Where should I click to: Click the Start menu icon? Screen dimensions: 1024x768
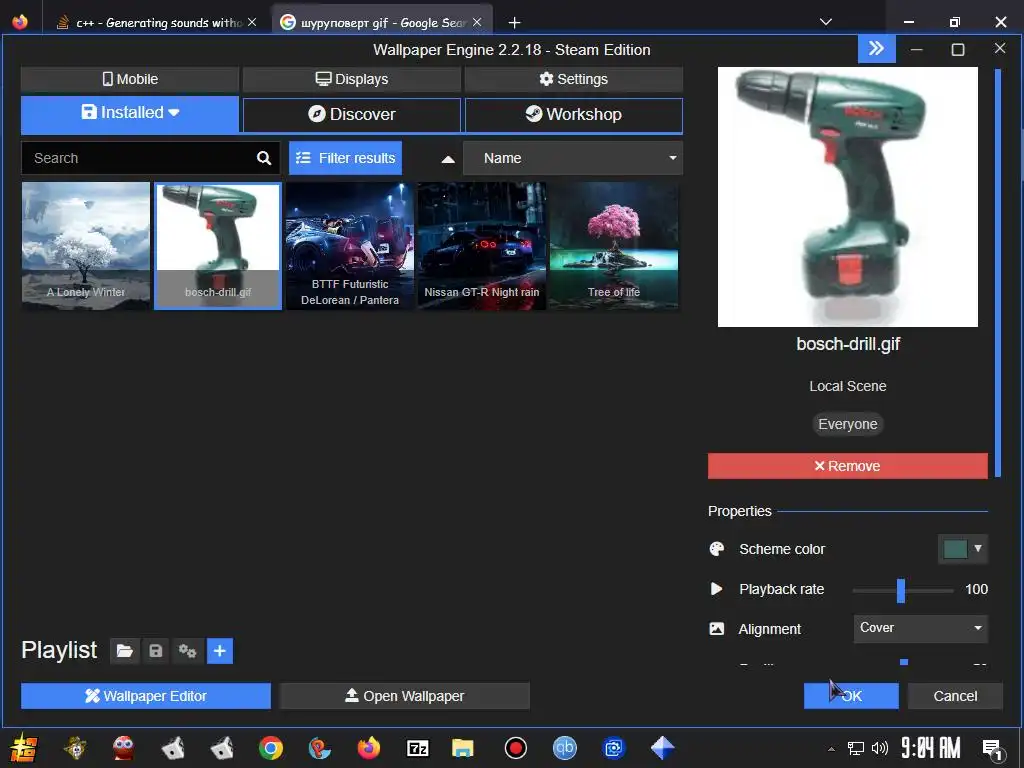(x=24, y=748)
